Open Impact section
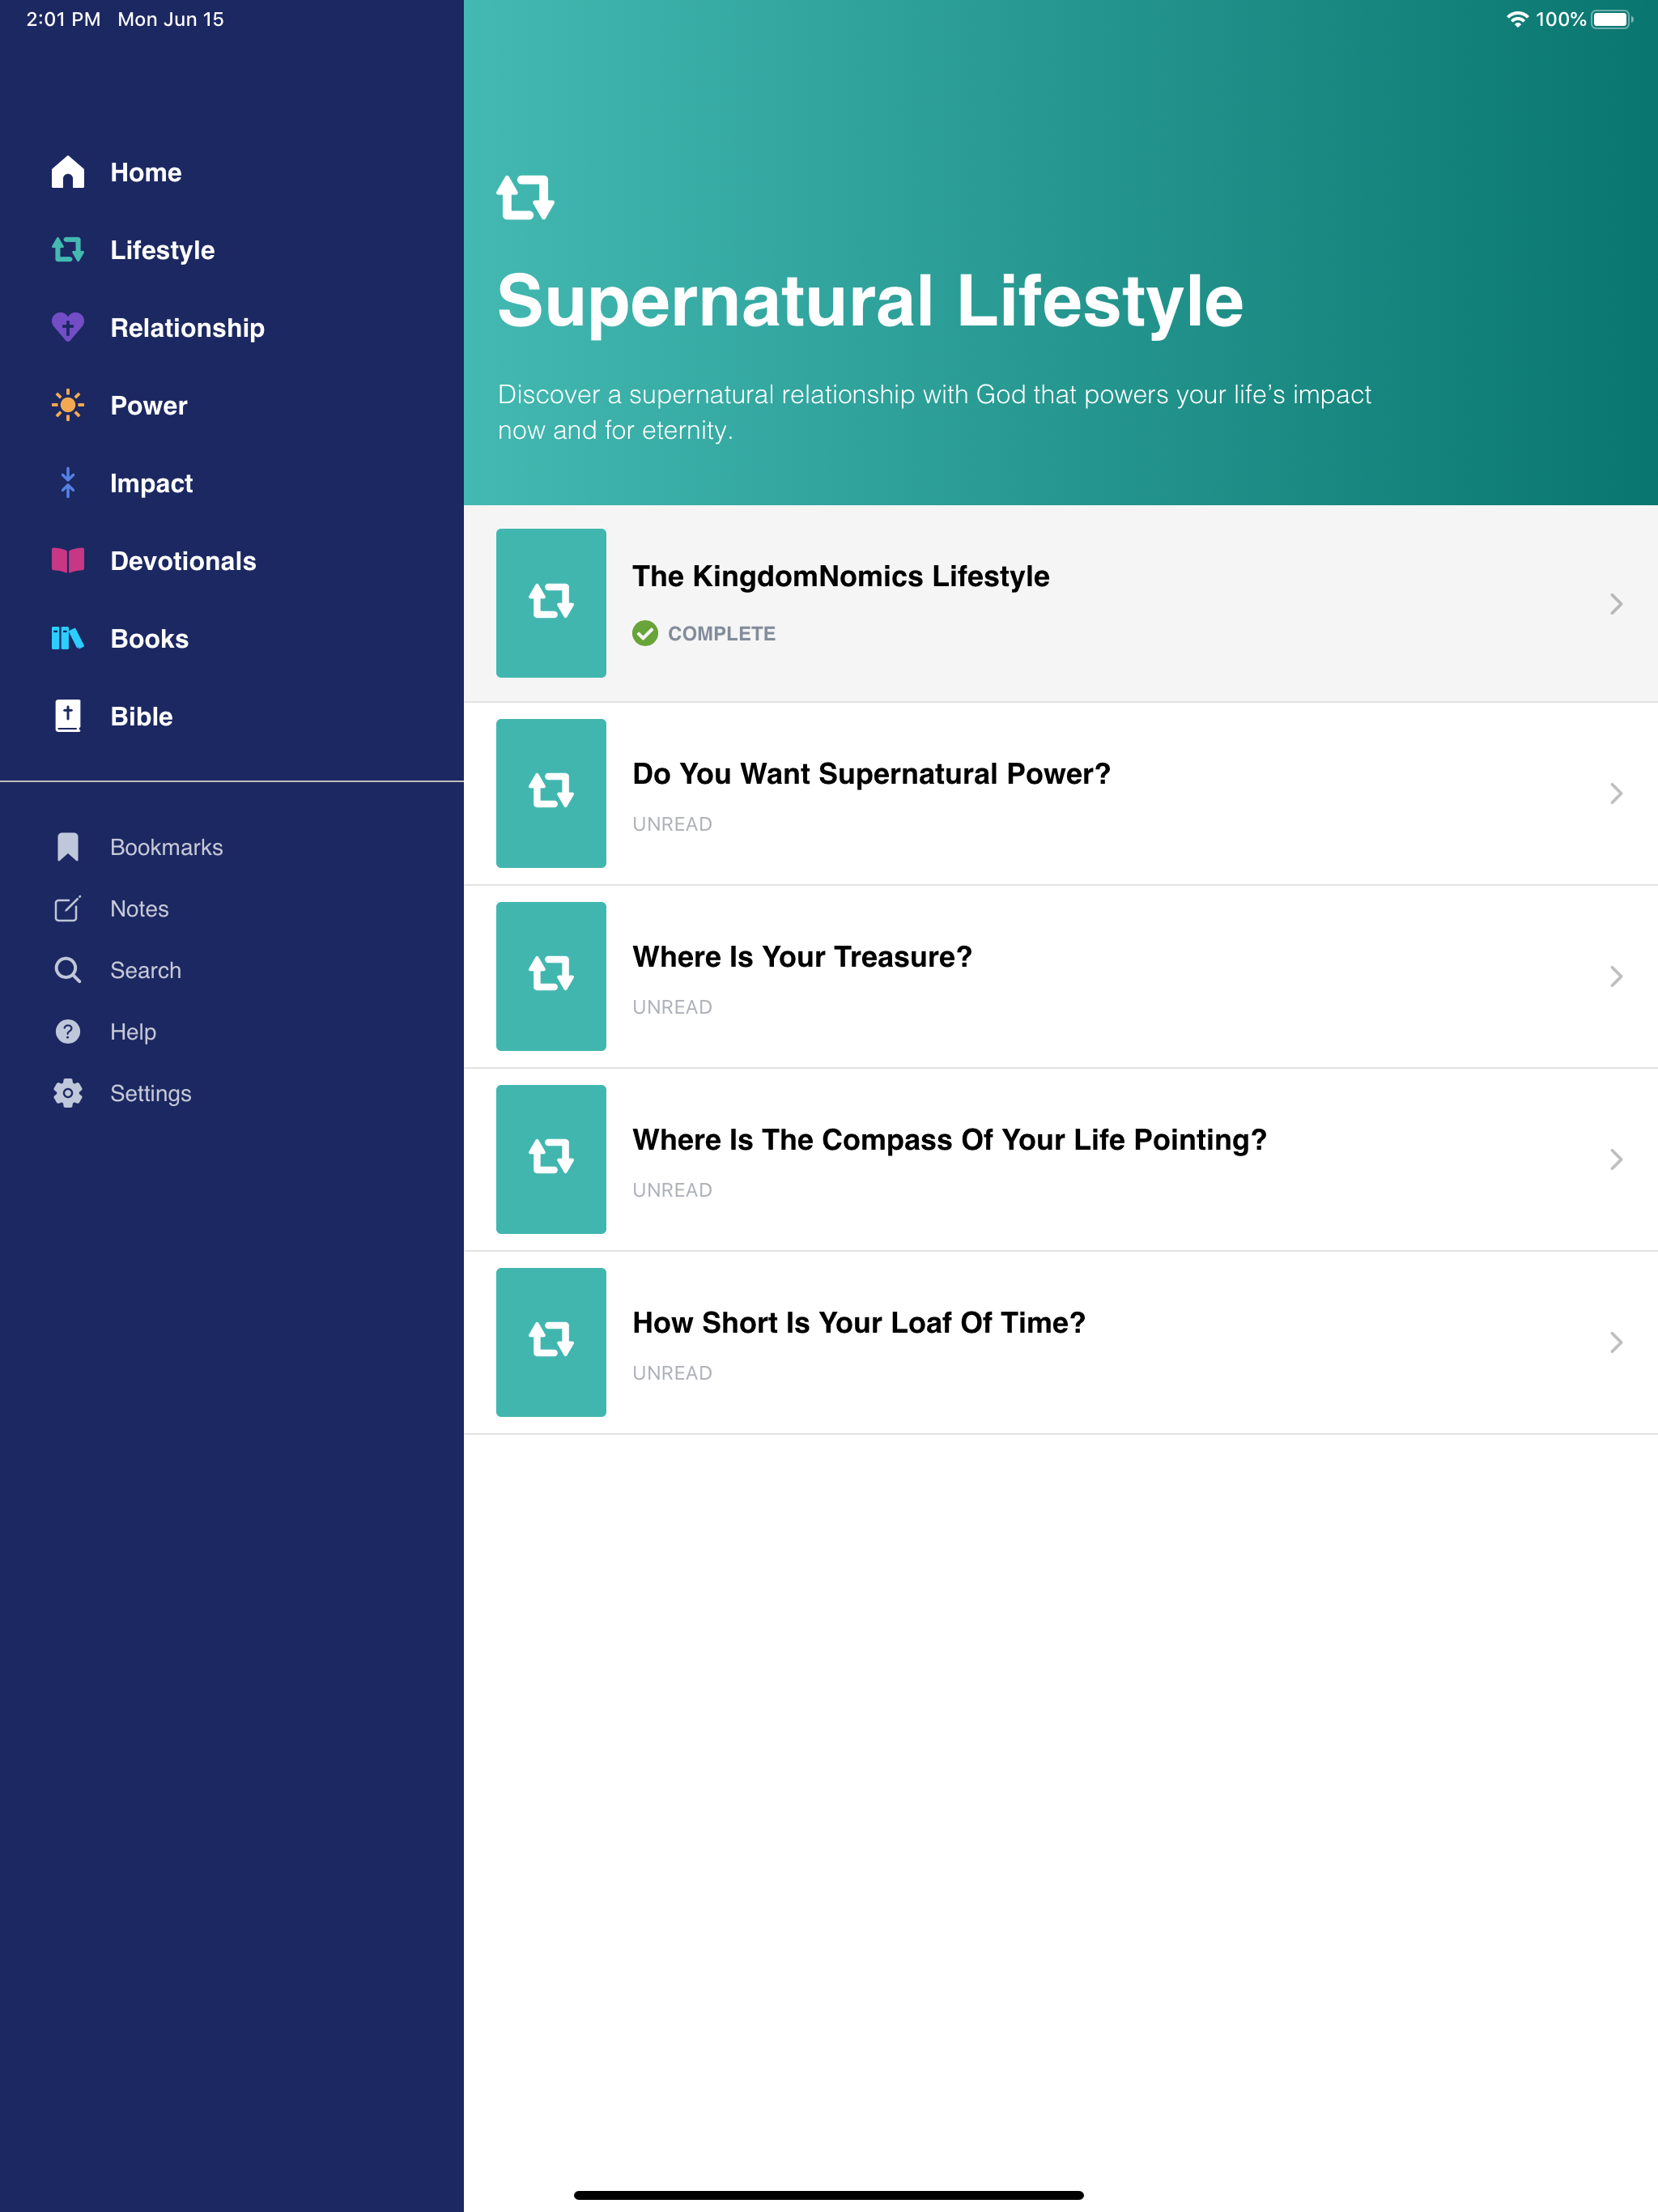 coord(151,483)
